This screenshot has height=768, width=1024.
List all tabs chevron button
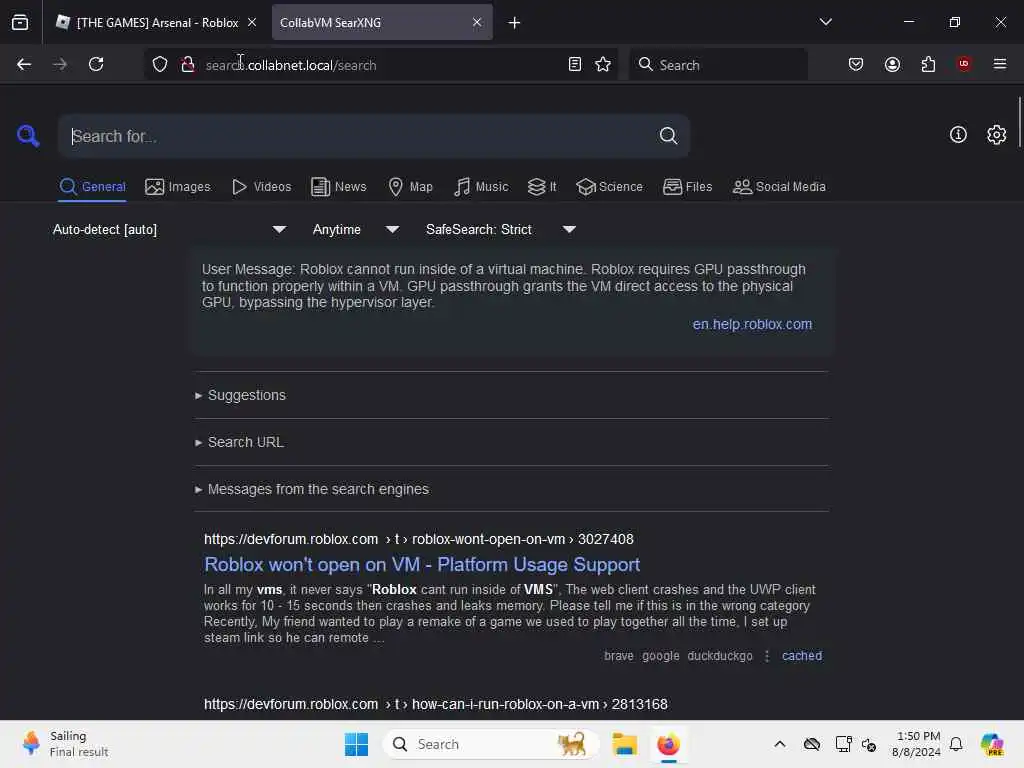[826, 22]
